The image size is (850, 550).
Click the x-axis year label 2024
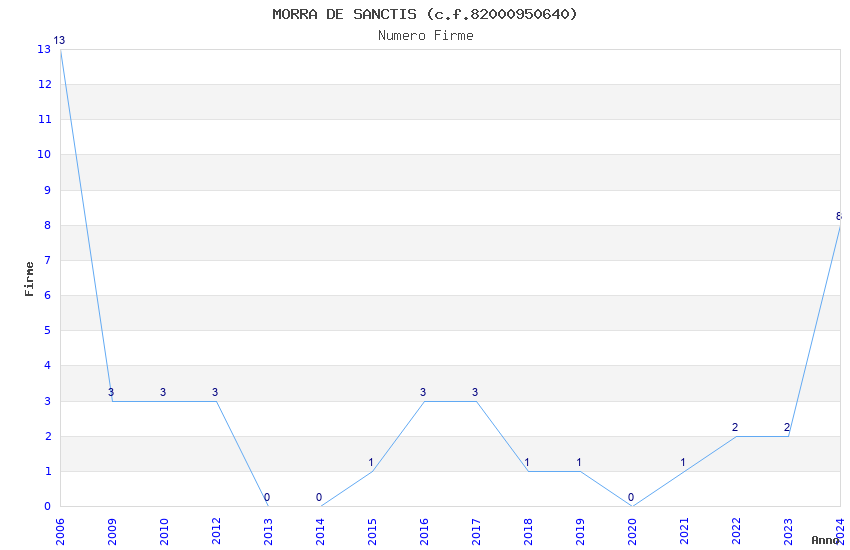pyautogui.click(x=840, y=531)
